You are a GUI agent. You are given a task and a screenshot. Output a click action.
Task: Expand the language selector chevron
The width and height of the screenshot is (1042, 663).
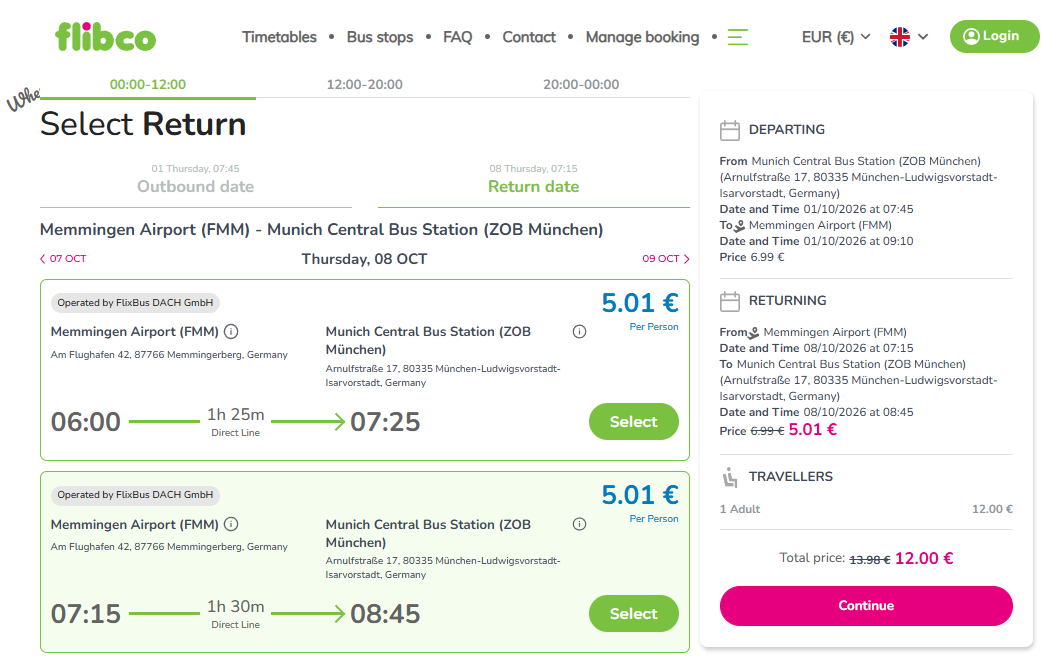tap(923, 37)
